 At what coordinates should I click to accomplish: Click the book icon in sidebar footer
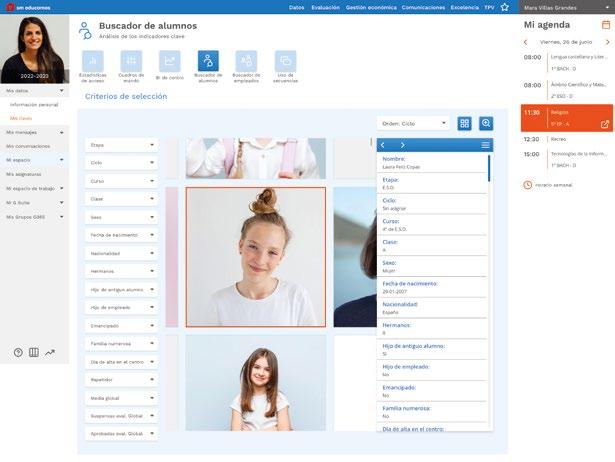click(34, 352)
